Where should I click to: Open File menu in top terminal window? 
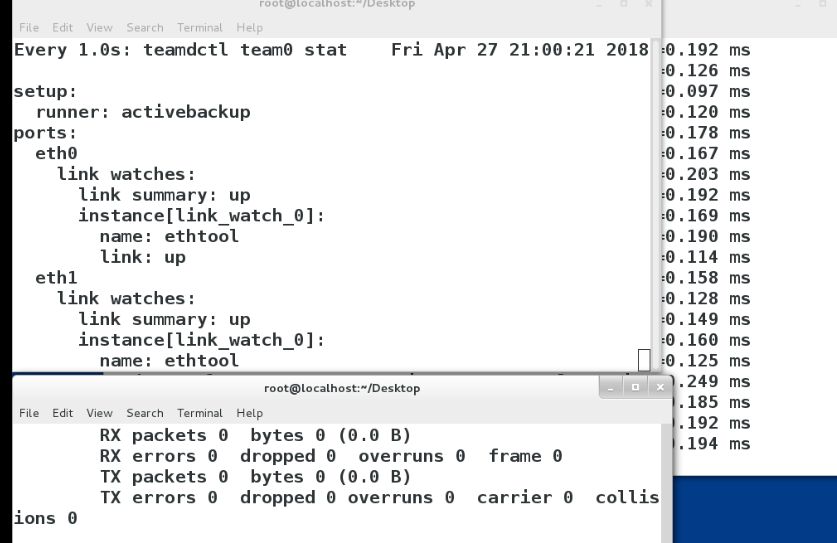click(x=29, y=27)
